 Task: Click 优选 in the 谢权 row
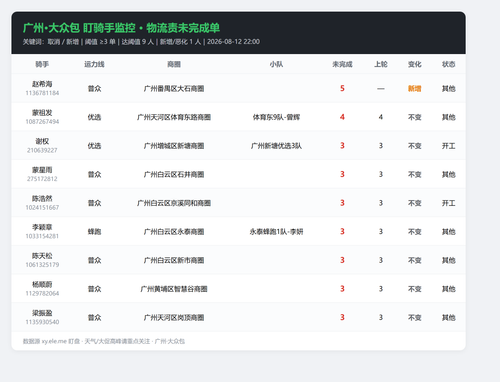click(x=94, y=146)
